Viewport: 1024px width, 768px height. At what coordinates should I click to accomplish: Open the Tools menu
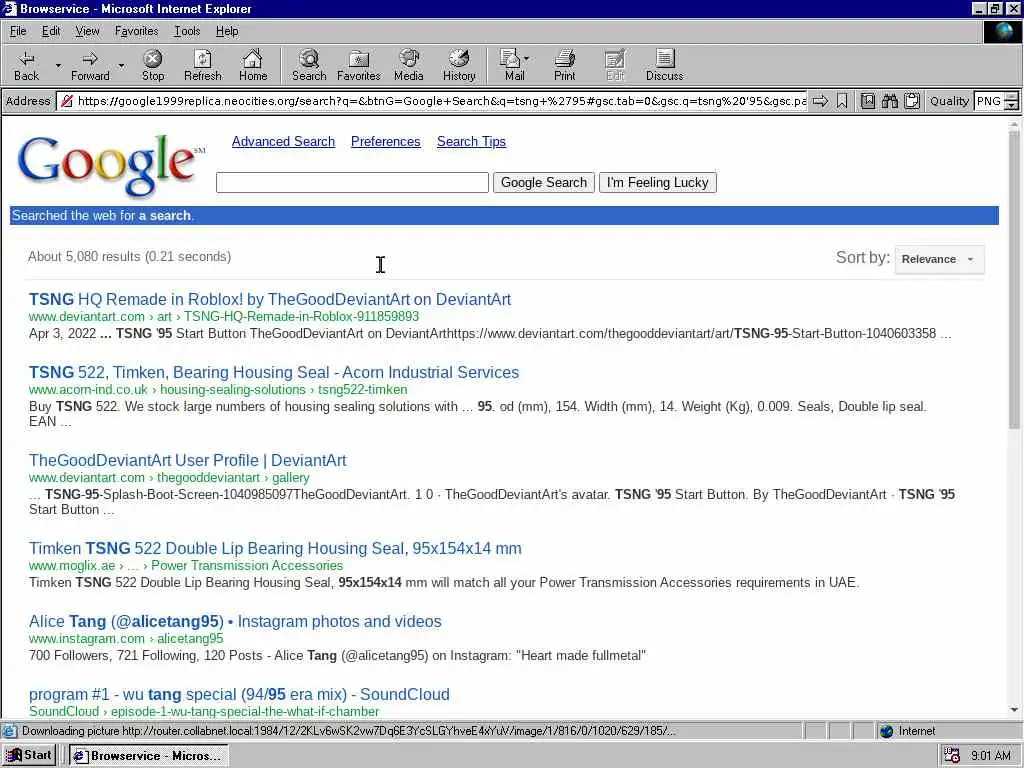pos(187,31)
